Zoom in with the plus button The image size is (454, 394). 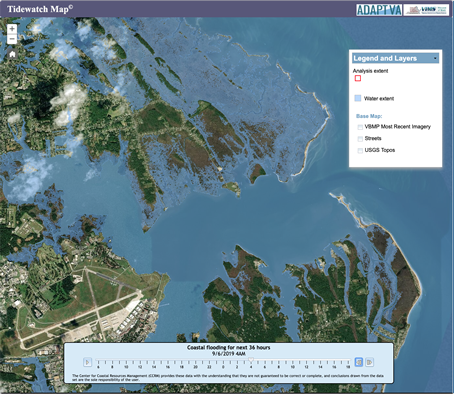click(12, 29)
